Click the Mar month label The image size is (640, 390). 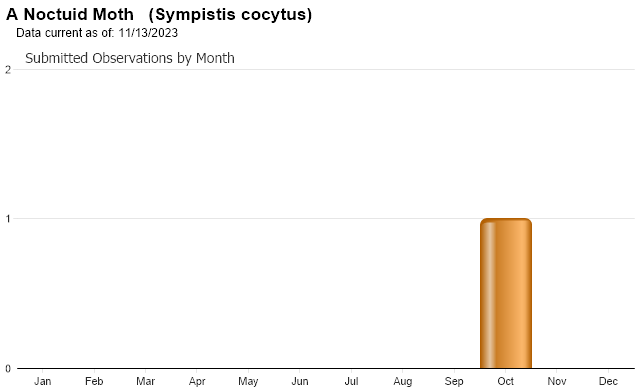coord(145,381)
